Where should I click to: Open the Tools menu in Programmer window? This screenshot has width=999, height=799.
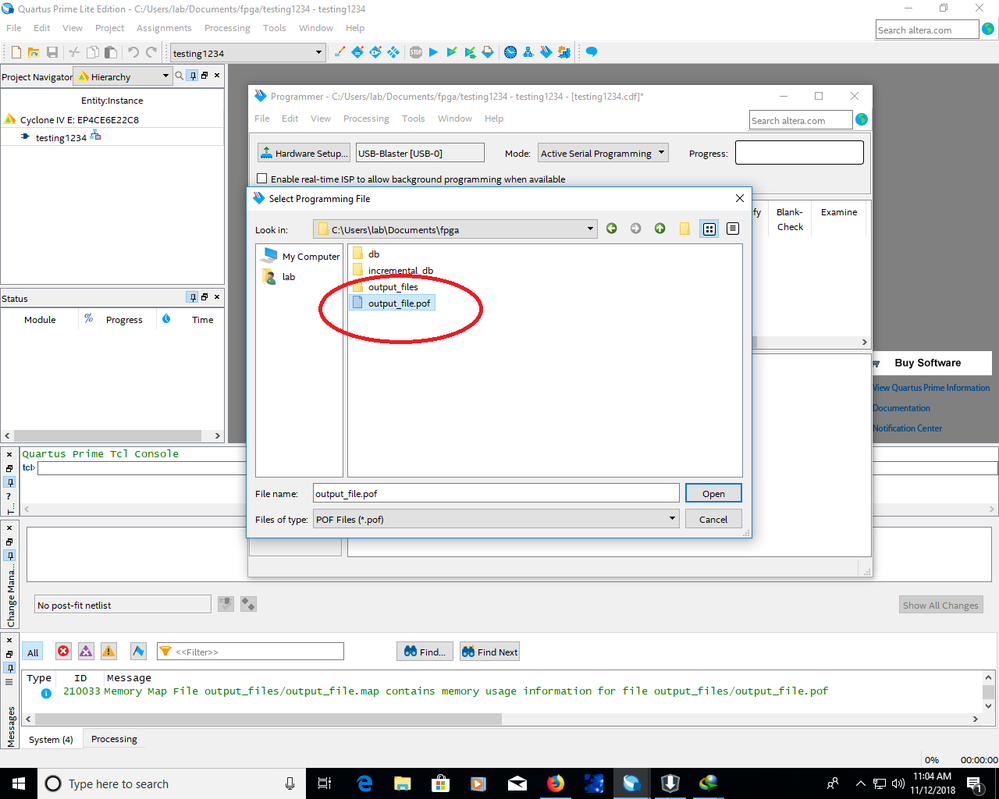413,119
